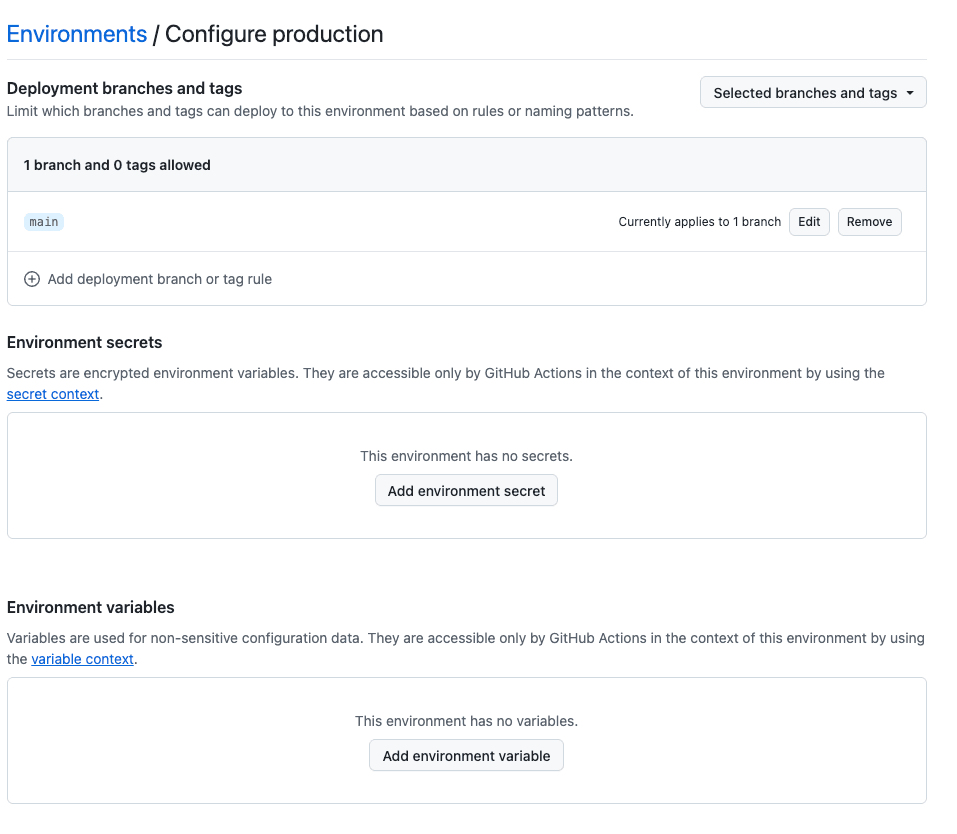957x834 pixels.
Task: Open the secret context link
Action: tap(53, 394)
